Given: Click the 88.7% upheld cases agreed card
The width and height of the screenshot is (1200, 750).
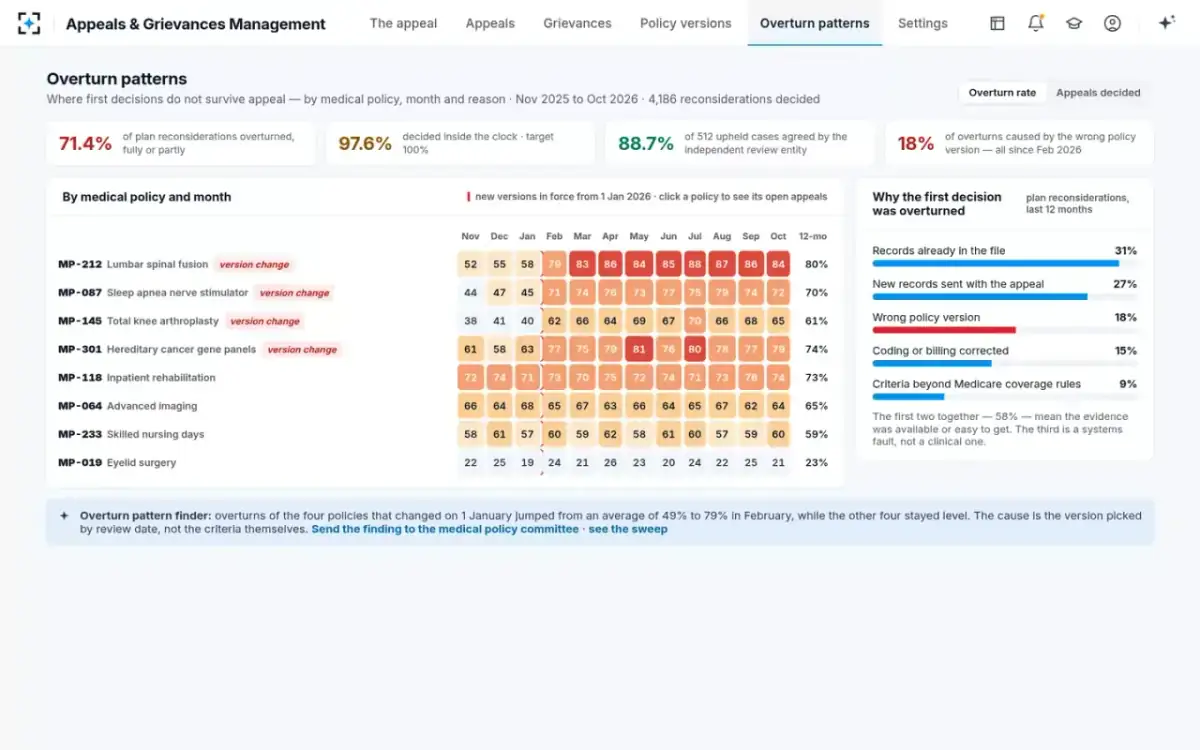Looking at the screenshot, I should 739,143.
